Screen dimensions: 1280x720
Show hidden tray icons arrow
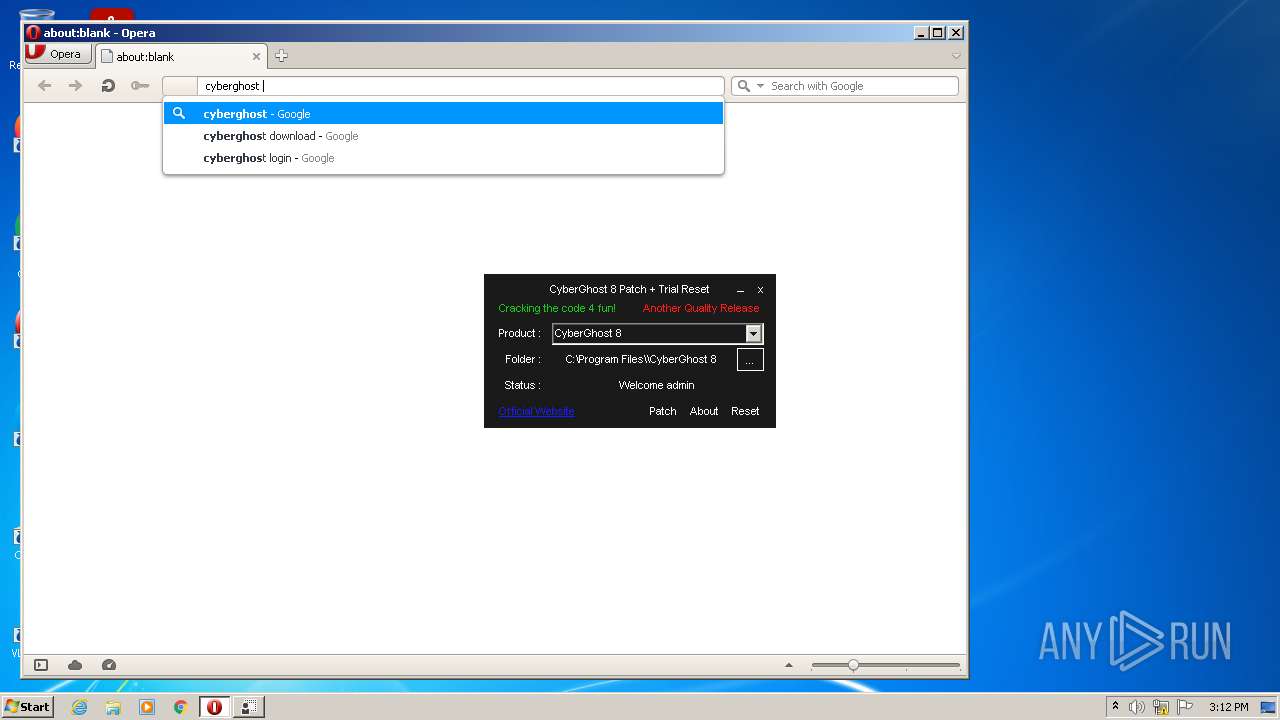(1115, 707)
